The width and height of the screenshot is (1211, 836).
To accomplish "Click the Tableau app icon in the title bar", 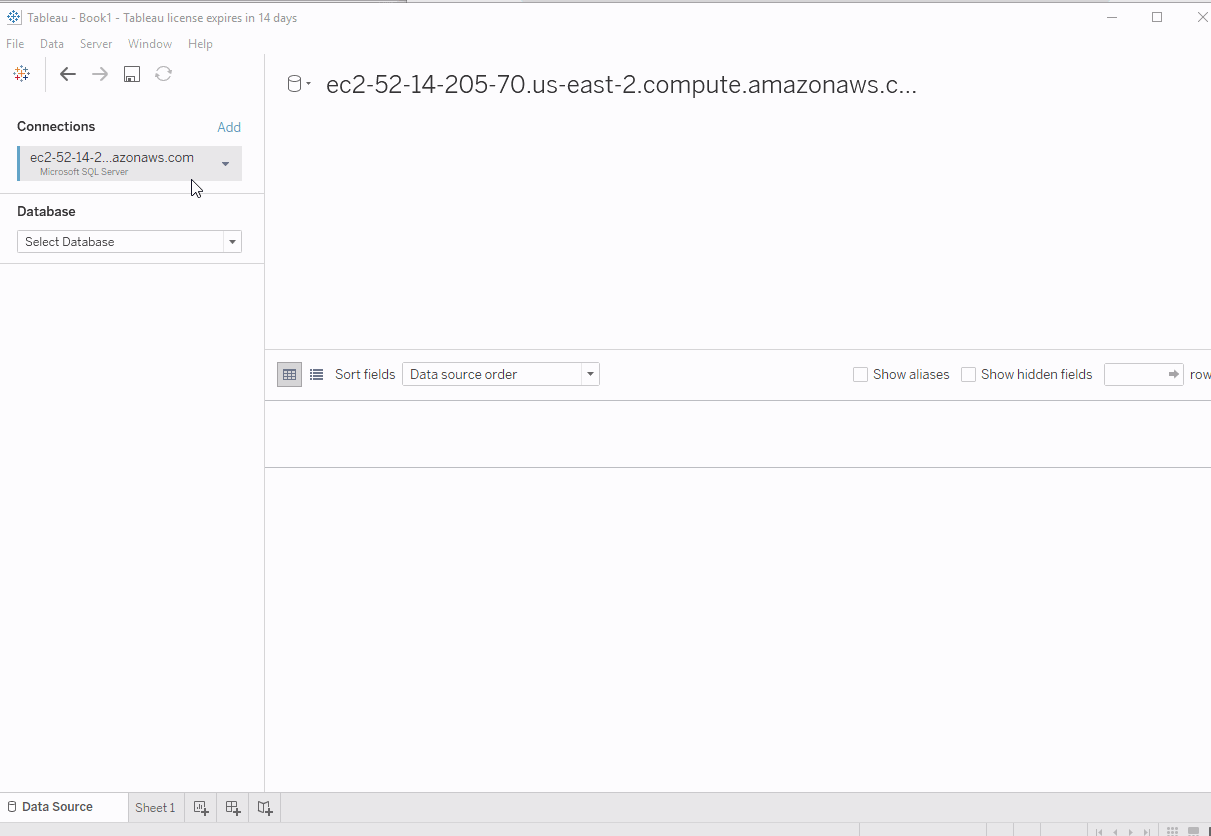I will [x=14, y=17].
